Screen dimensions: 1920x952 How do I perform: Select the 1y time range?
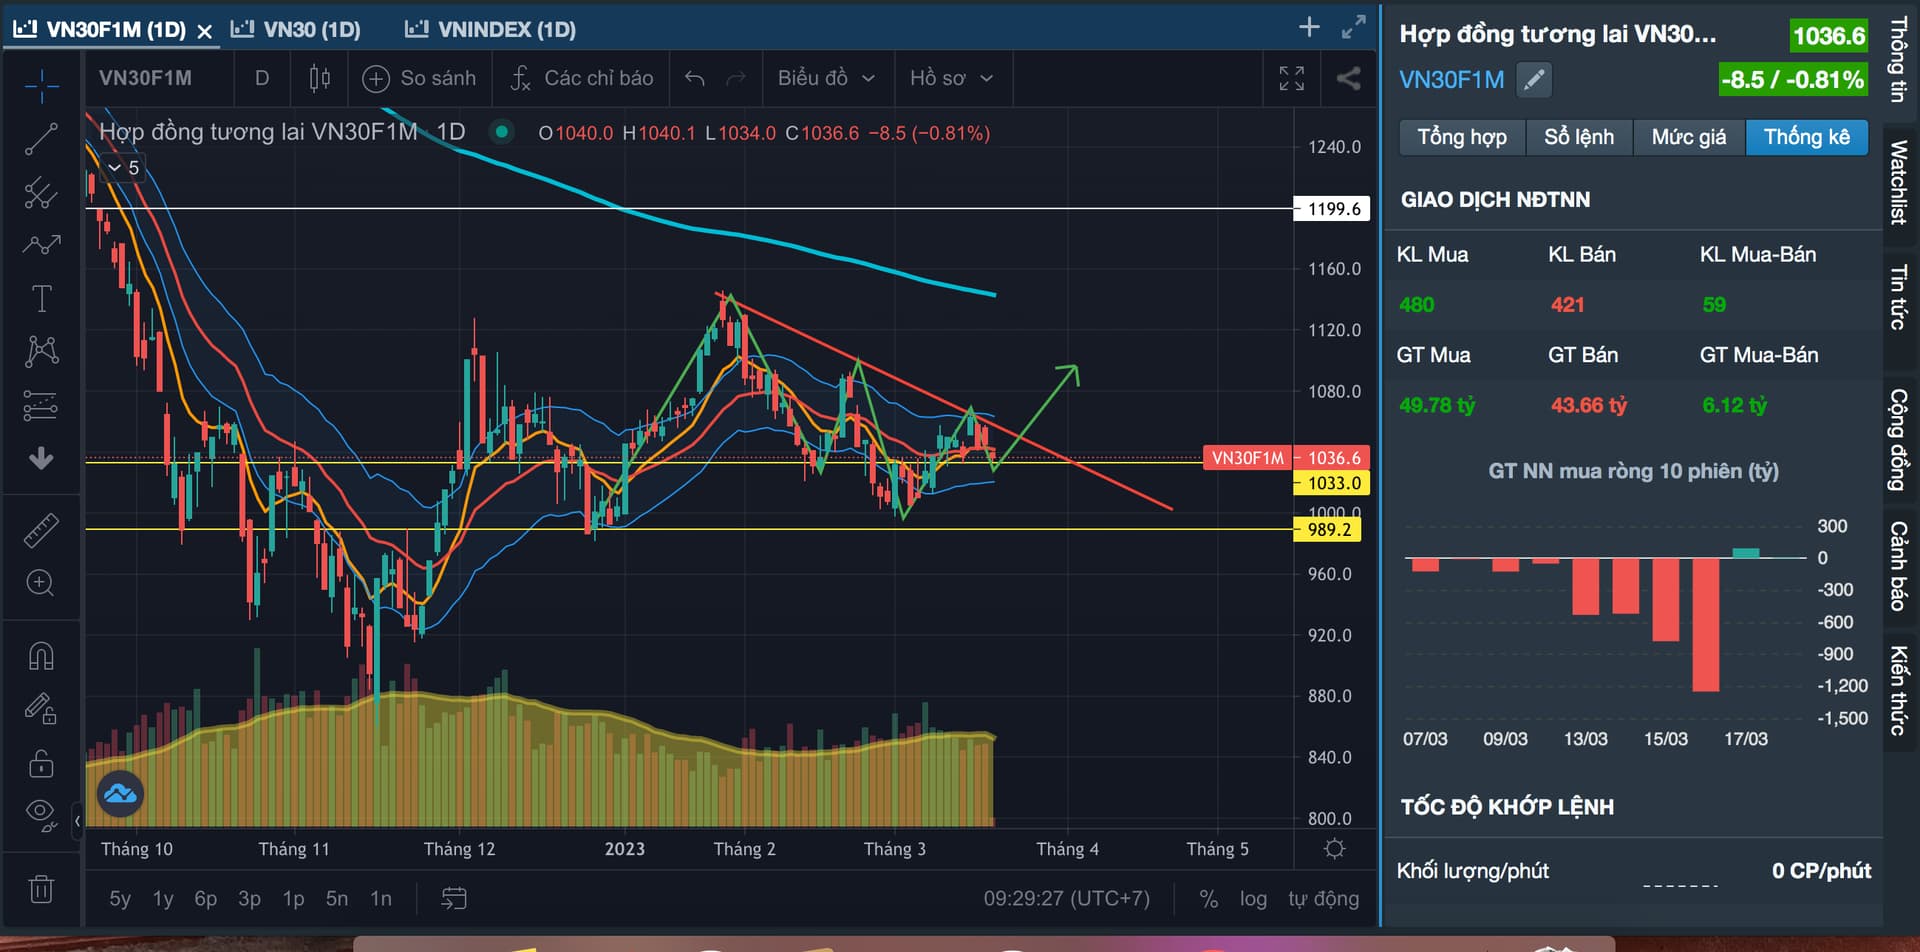point(163,899)
